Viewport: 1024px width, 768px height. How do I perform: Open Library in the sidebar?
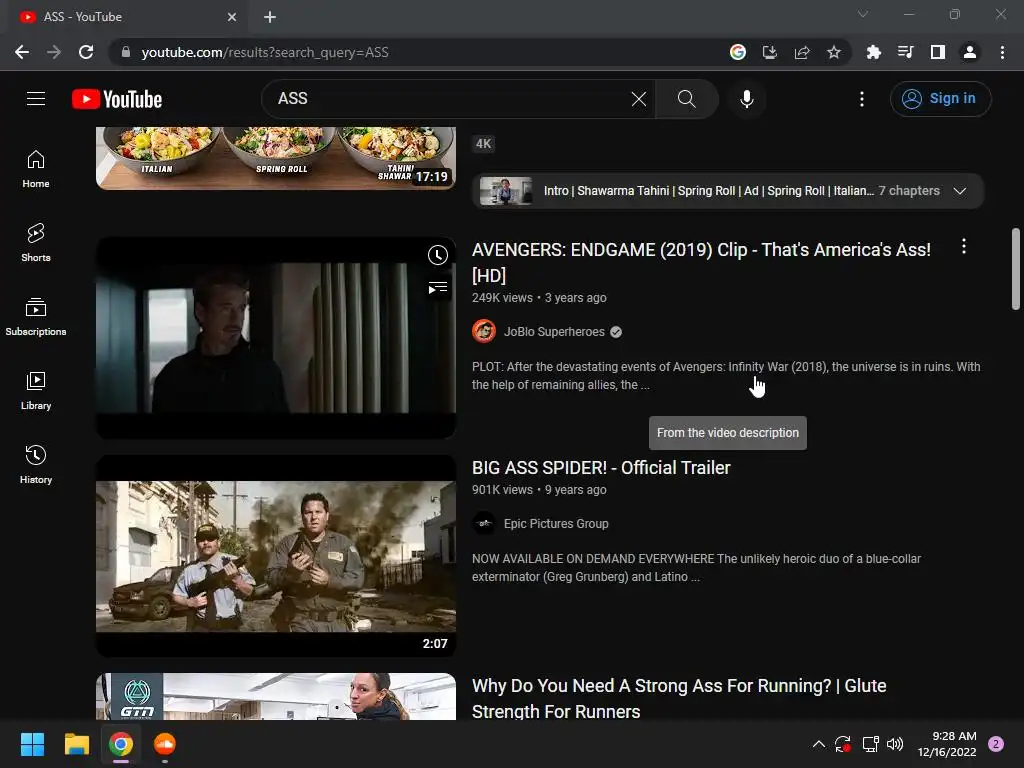point(36,391)
